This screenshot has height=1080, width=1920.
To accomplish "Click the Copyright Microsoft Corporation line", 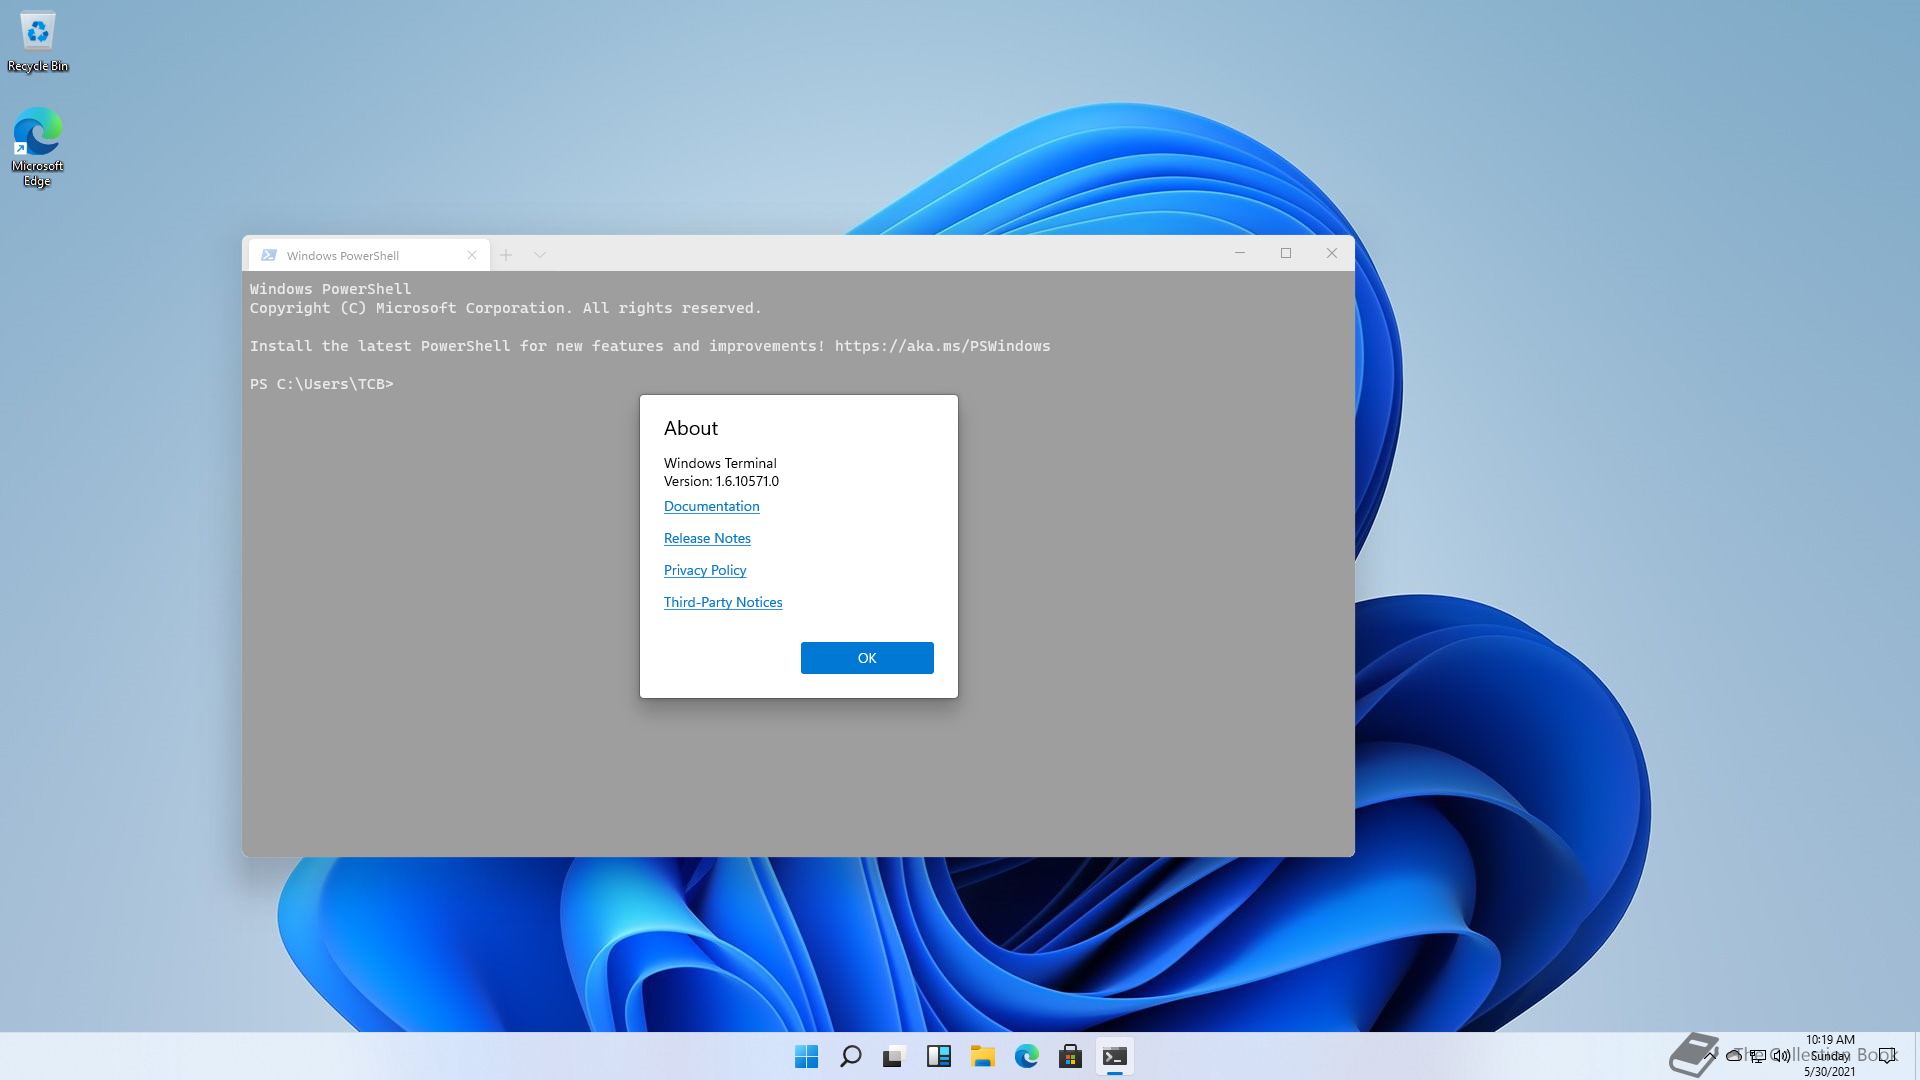I will click(x=506, y=308).
